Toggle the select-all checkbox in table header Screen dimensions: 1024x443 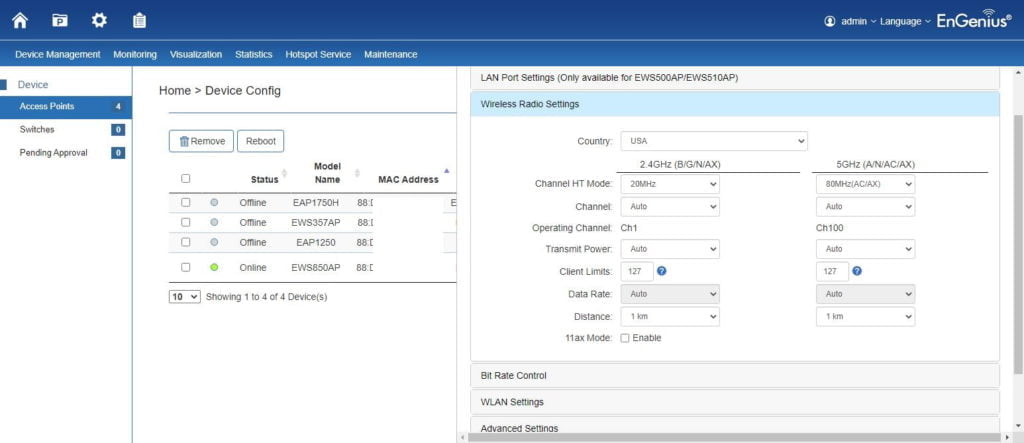(x=186, y=179)
